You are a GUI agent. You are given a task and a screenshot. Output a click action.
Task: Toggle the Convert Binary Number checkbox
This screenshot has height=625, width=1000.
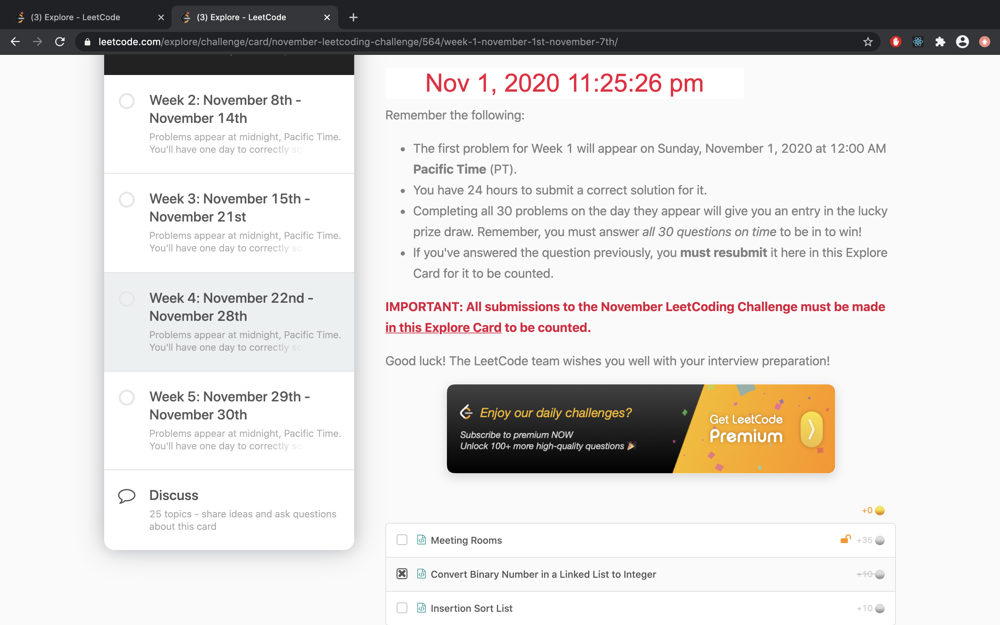tap(402, 573)
